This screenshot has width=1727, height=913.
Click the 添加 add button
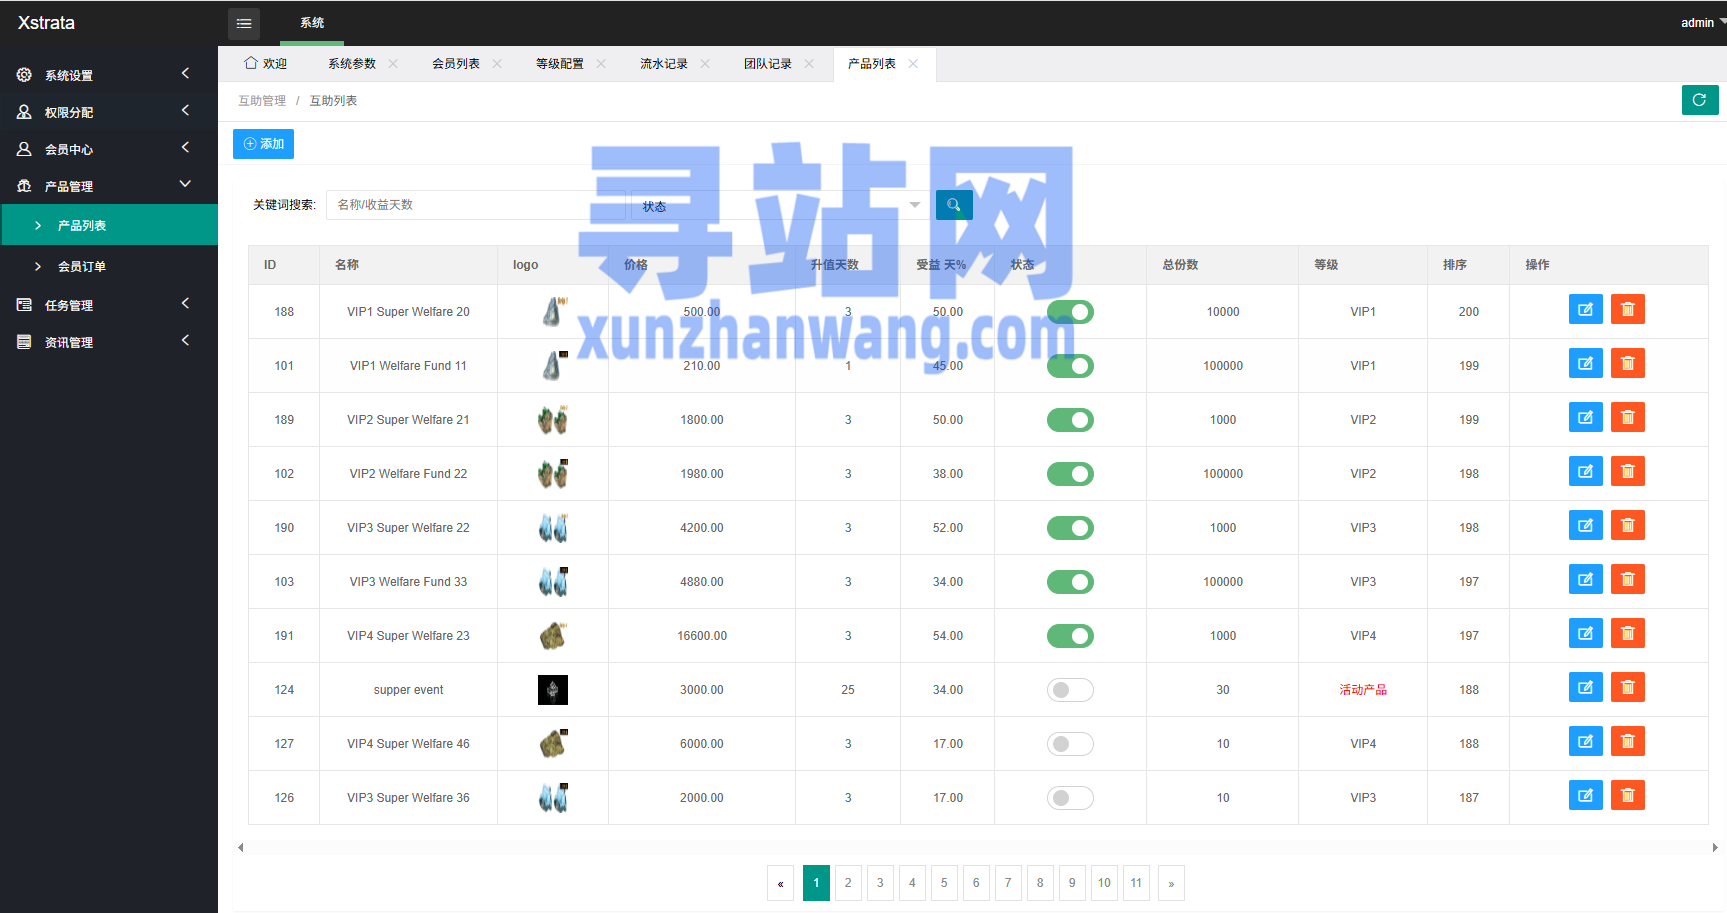click(263, 144)
